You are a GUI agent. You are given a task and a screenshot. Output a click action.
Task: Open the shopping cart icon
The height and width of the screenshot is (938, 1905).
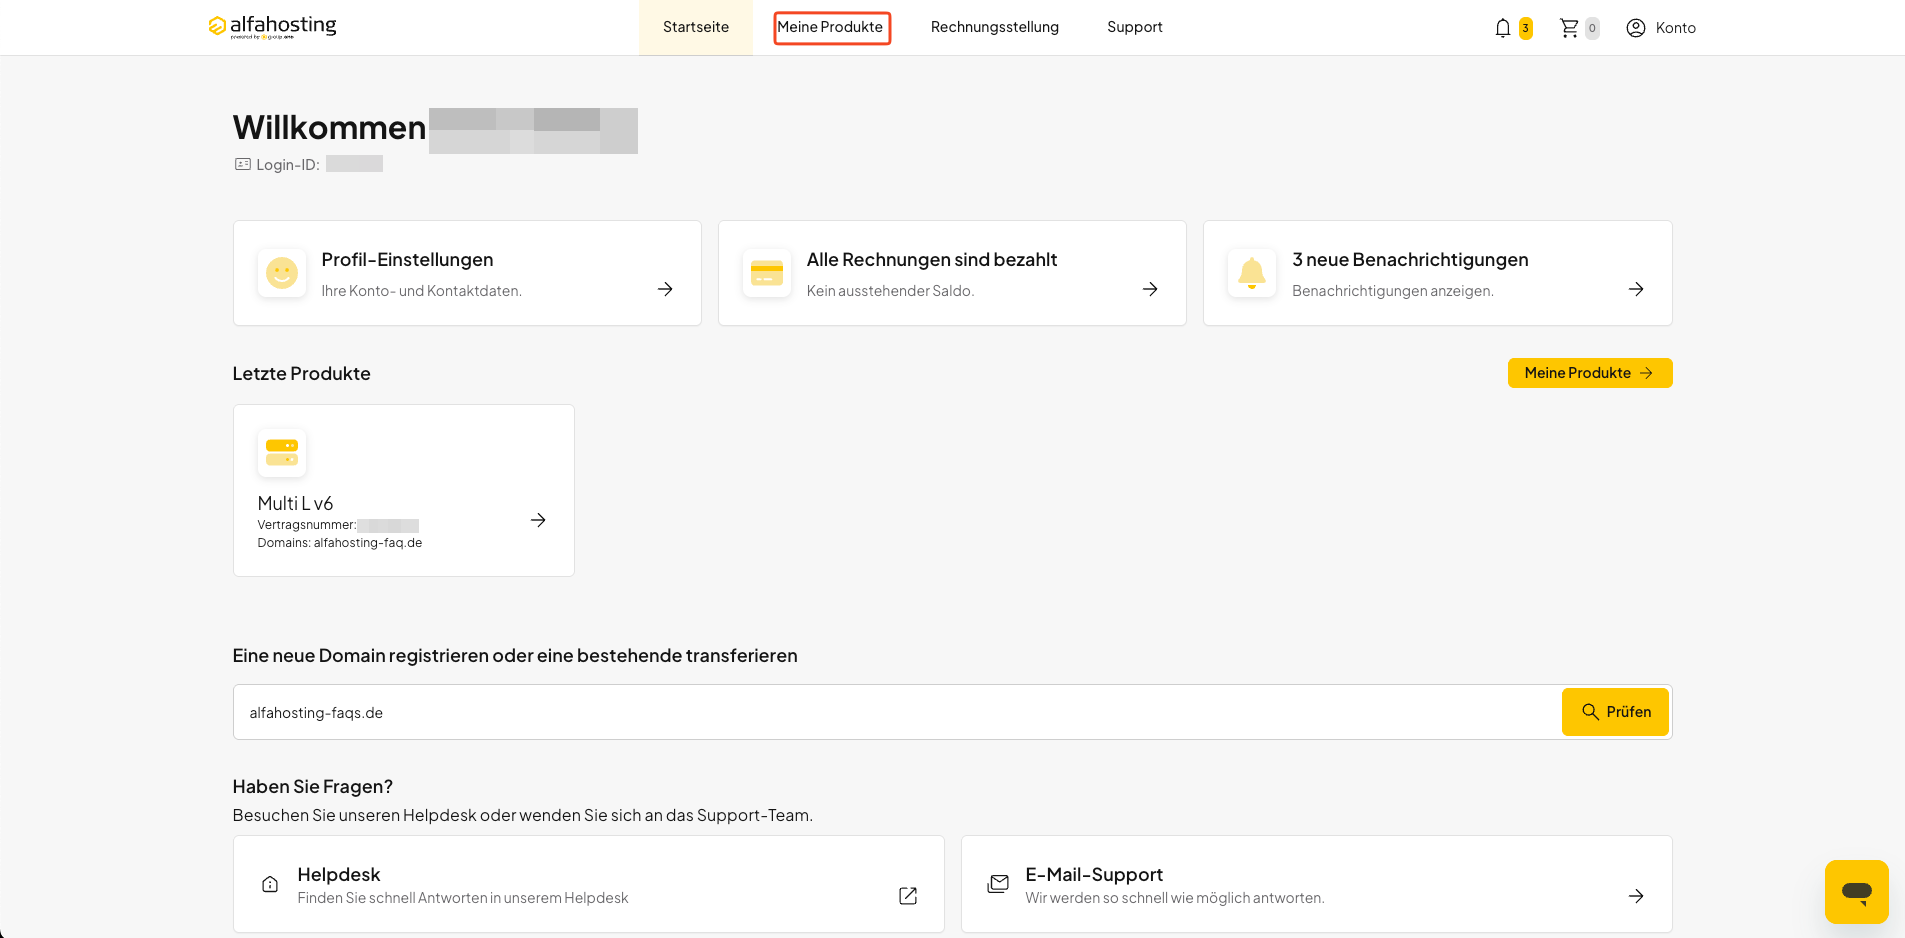point(1569,28)
